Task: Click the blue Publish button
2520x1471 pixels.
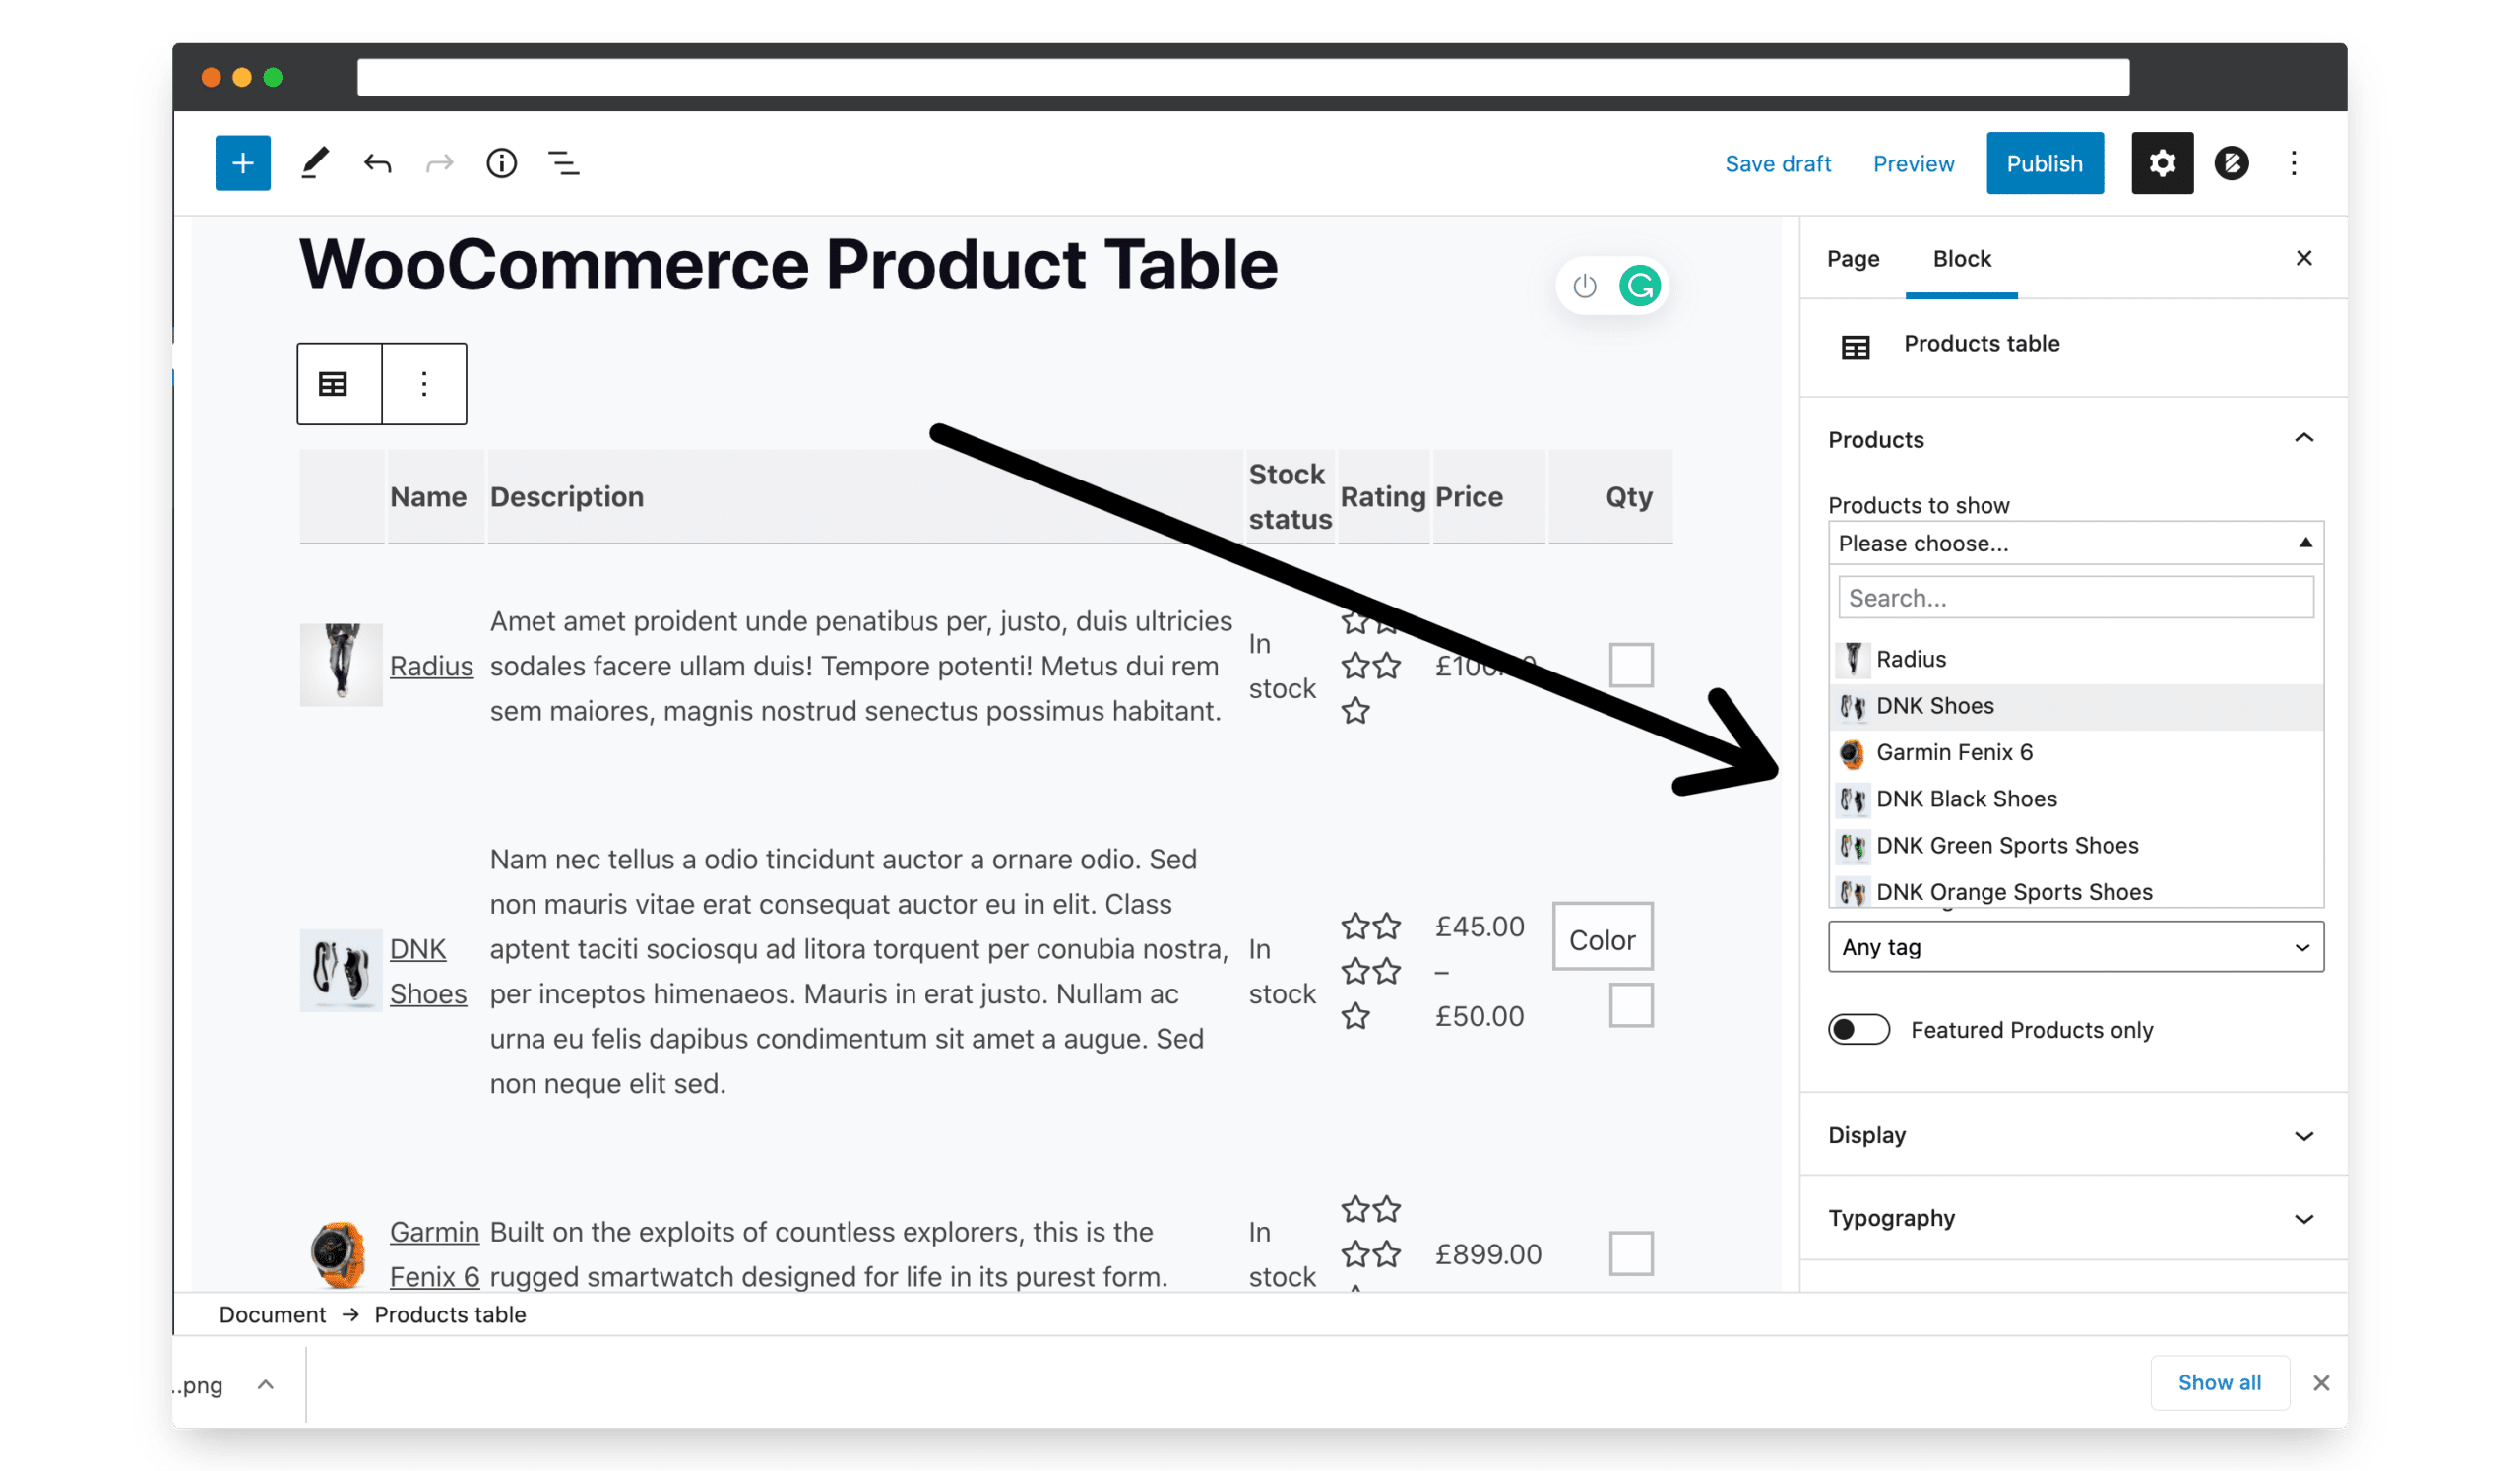Action: pos(2045,163)
